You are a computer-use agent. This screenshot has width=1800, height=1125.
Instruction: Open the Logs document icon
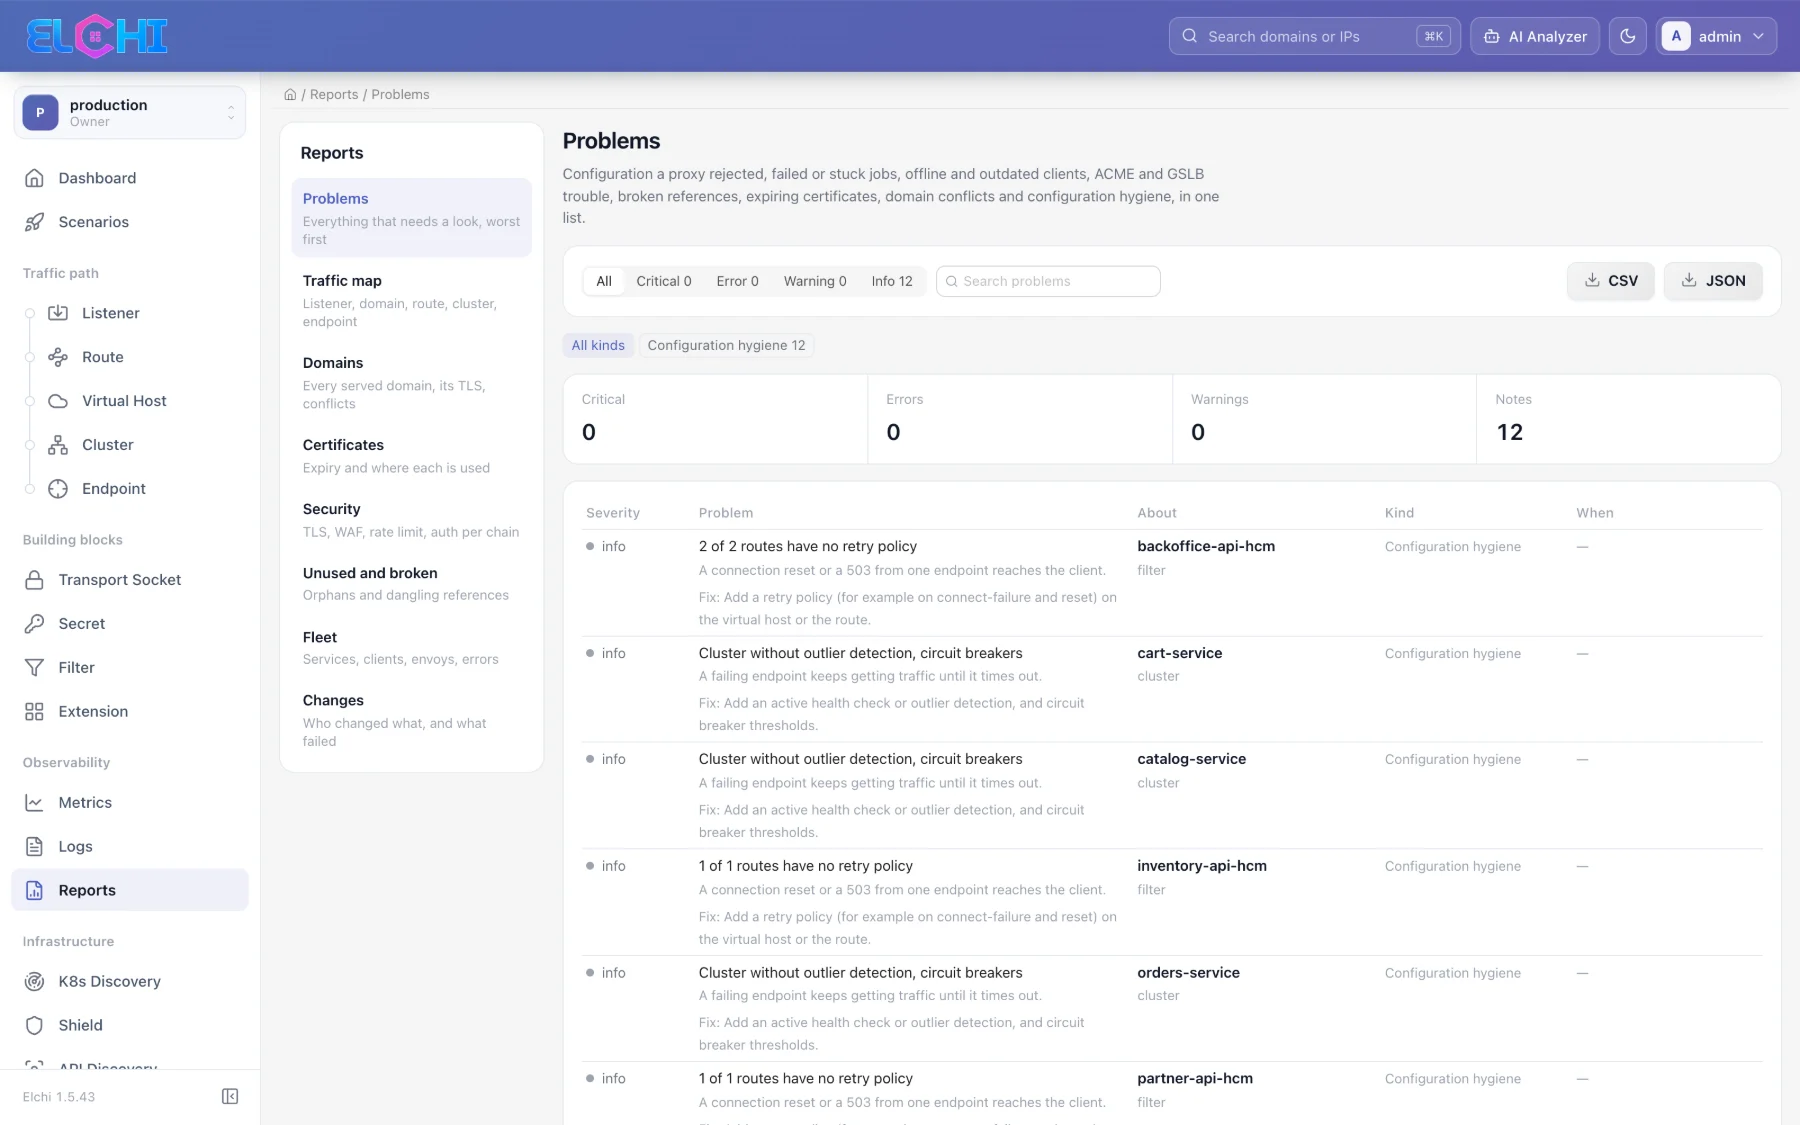(x=34, y=847)
